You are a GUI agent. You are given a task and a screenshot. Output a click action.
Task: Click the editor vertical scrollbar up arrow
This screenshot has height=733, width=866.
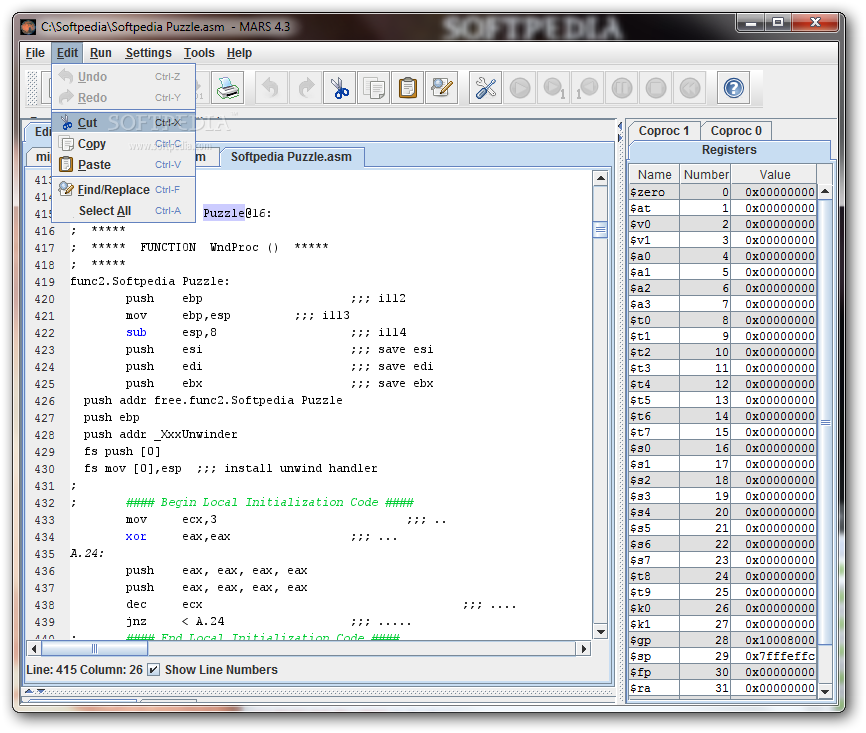[600, 178]
